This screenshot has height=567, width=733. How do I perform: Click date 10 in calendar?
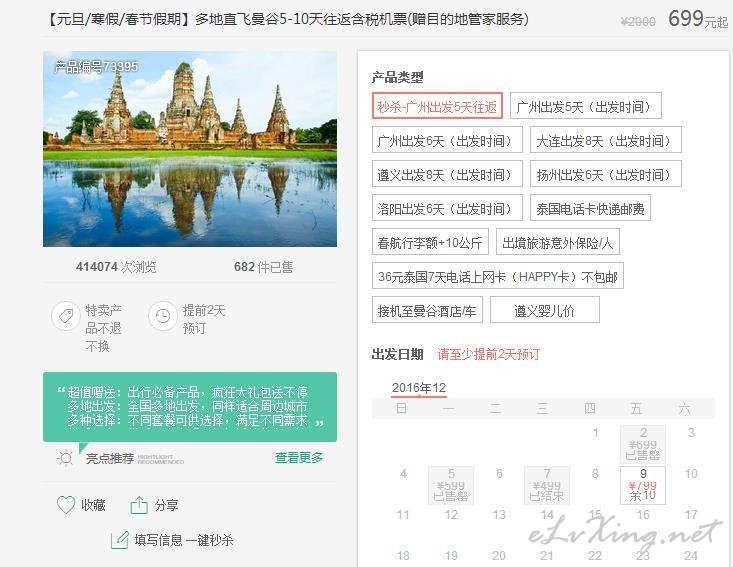pyautogui.click(x=691, y=474)
